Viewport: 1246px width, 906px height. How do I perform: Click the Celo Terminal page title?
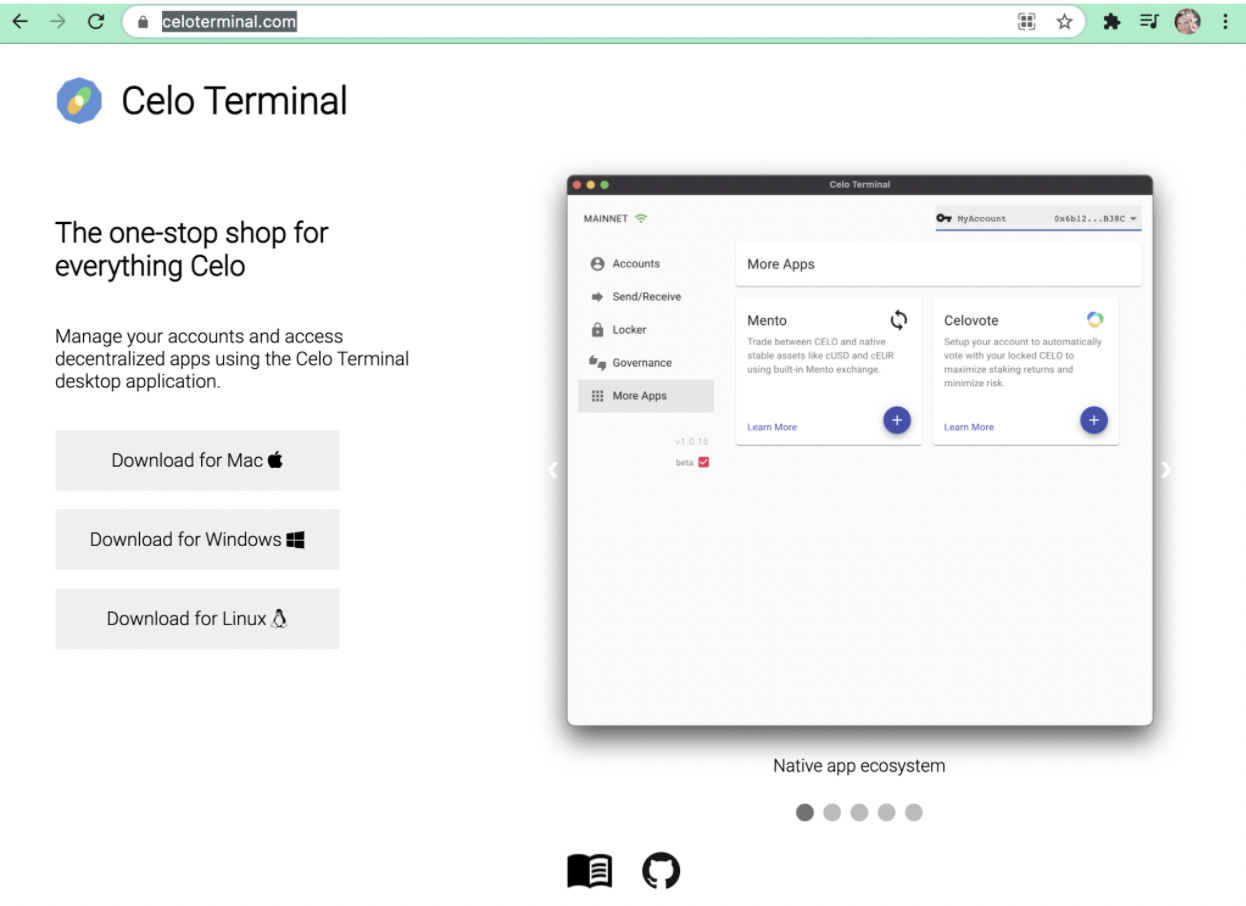[235, 101]
